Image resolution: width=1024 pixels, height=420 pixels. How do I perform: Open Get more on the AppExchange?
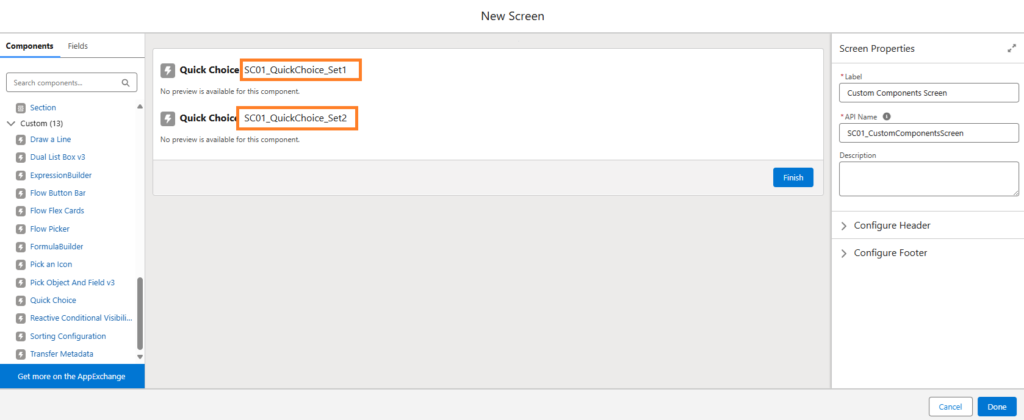tap(72, 377)
